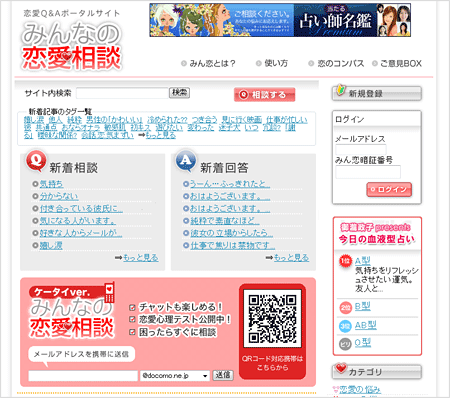Open 気持ち in 新着相談 list
The image size is (450, 398).
pyautogui.click(x=51, y=184)
